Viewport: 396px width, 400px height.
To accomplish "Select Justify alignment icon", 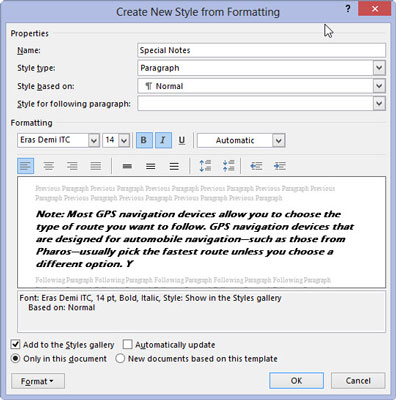I will tap(96, 166).
